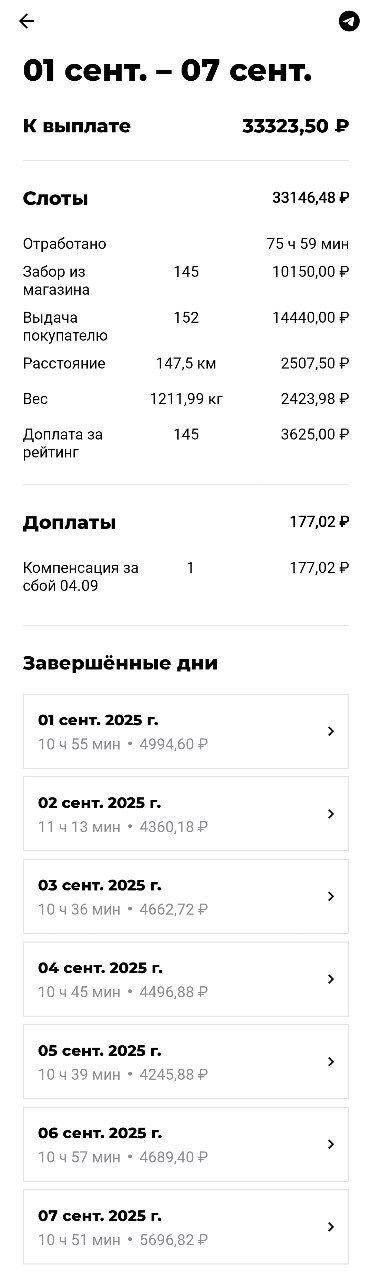Screen dimensions: 372x1280
Task: Expand the 01 сент. 2025 г. chevron
Action: coord(331,732)
